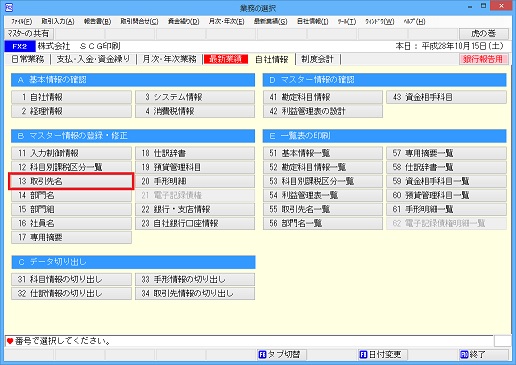Screen dimensions: 516x365
Task: Open the ヘルプ(H) menu
Action: 414,22
